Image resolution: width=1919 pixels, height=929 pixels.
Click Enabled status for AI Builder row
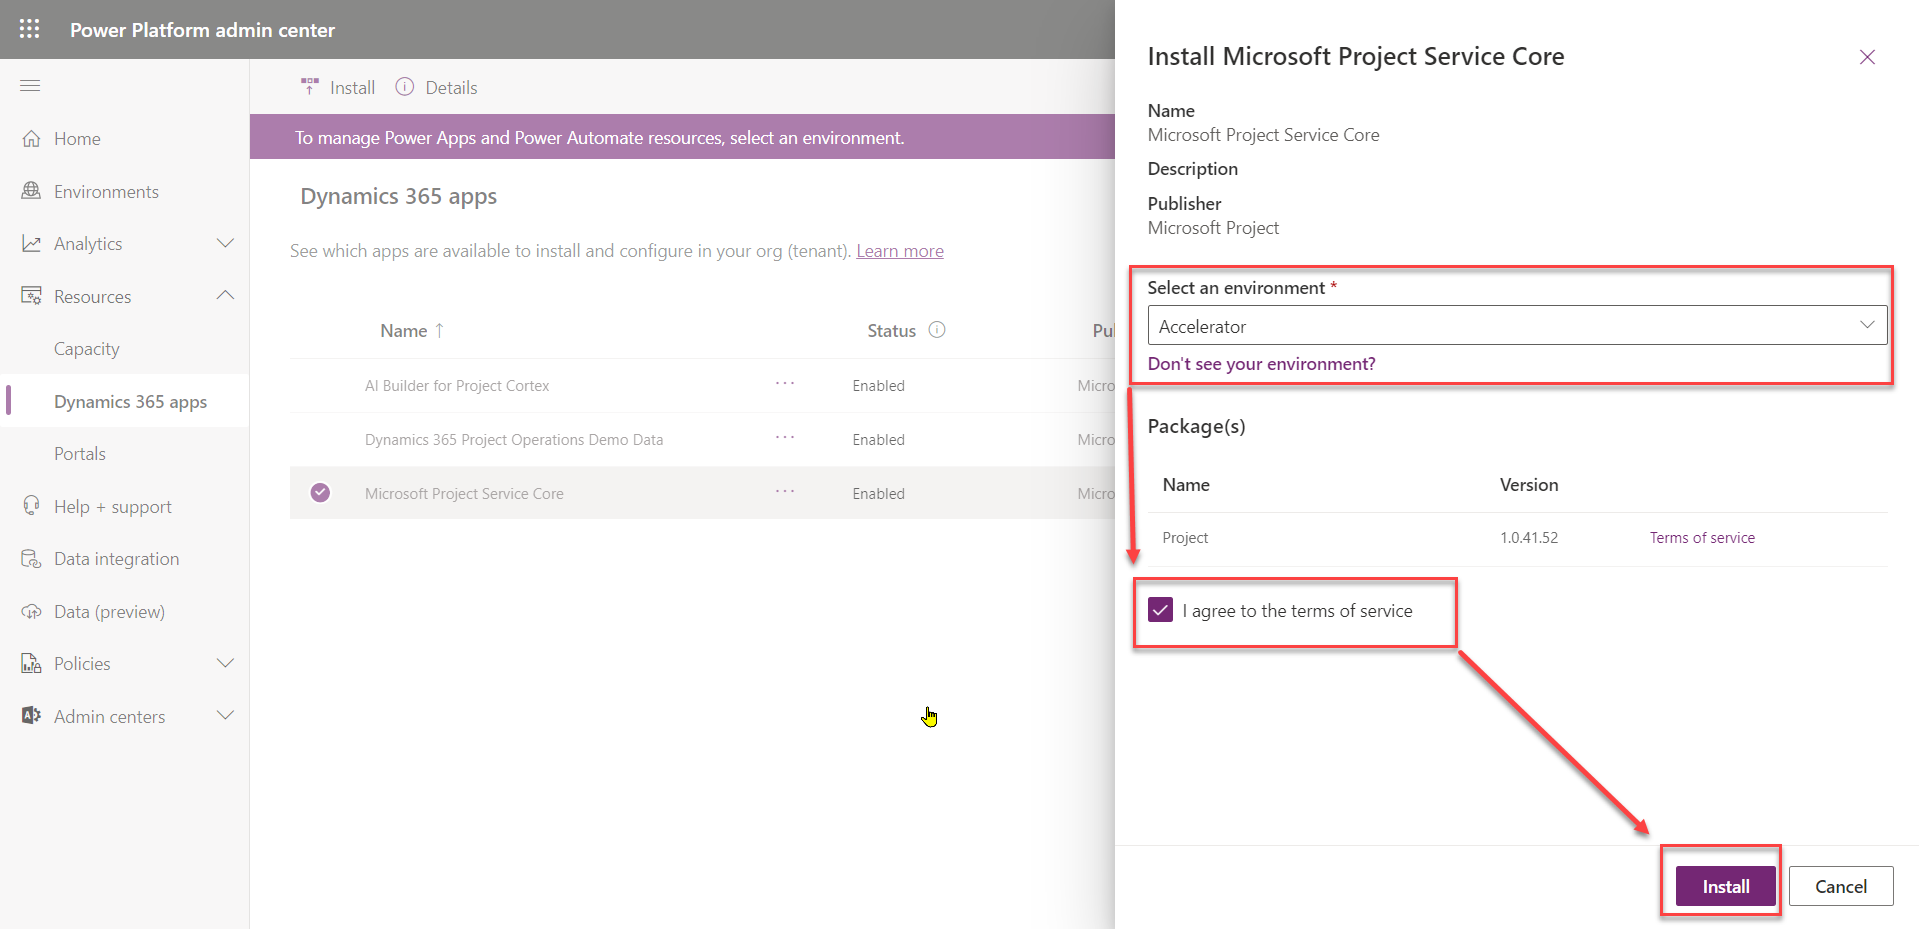(878, 386)
